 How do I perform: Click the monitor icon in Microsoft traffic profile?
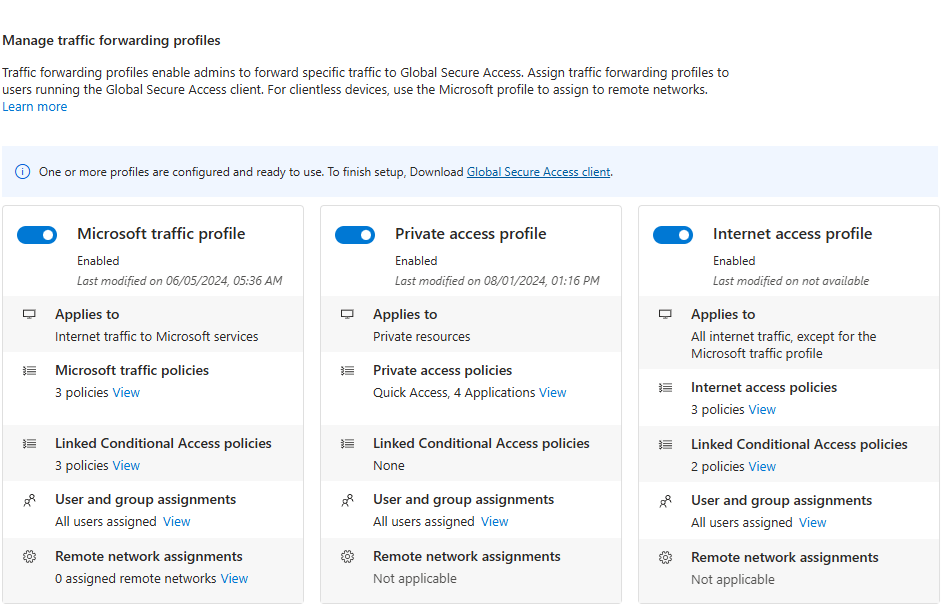pos(29,314)
